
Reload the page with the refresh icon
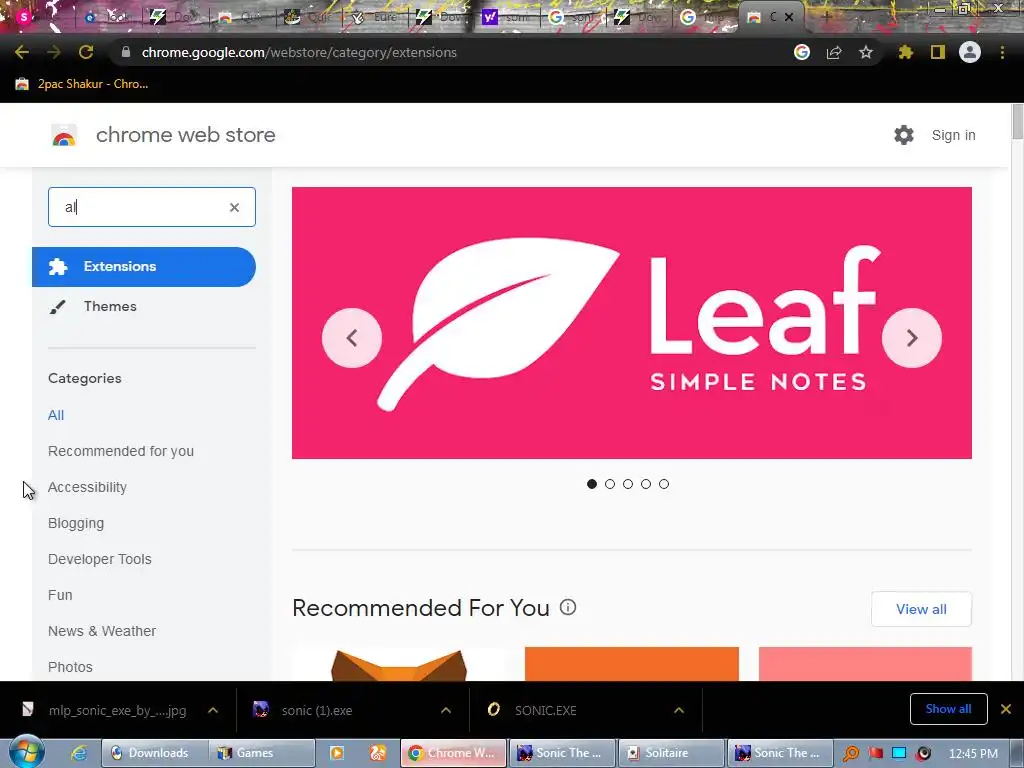(x=86, y=52)
